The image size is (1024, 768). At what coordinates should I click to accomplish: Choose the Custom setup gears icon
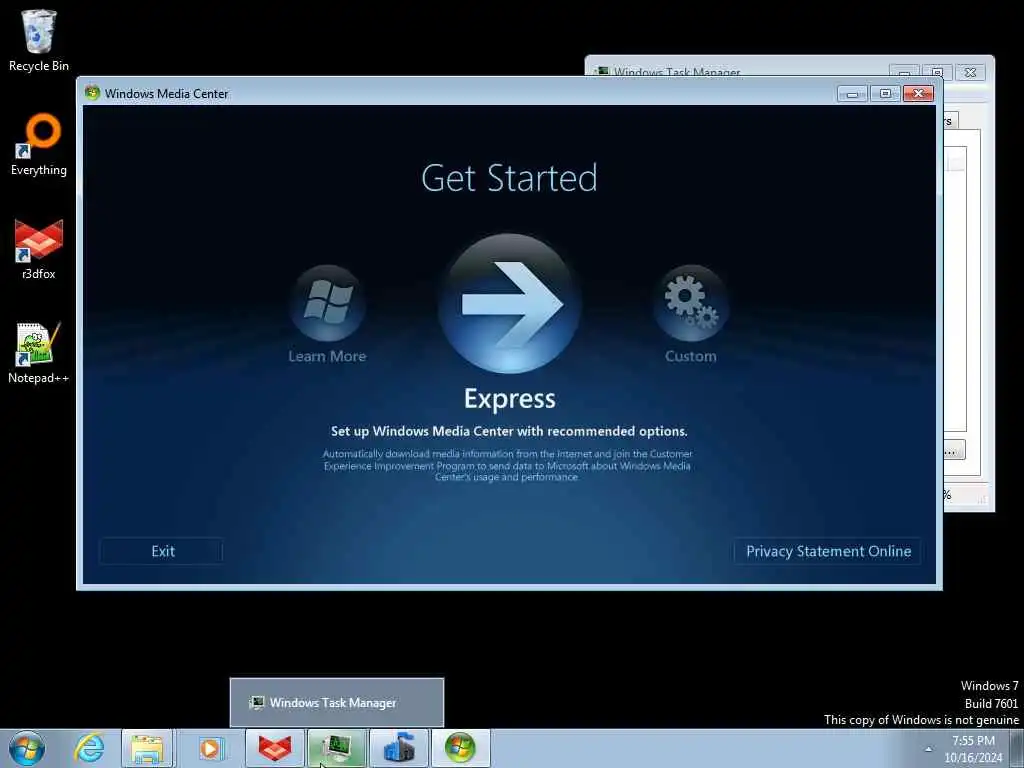click(691, 303)
